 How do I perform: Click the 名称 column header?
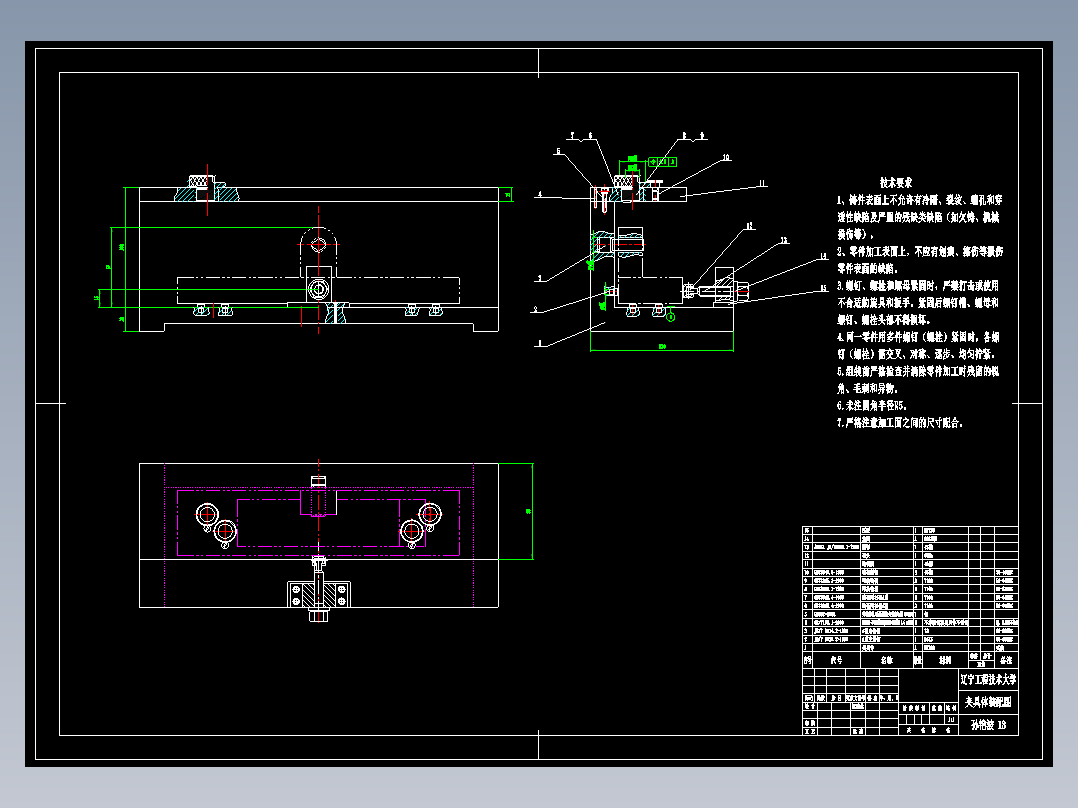887,660
